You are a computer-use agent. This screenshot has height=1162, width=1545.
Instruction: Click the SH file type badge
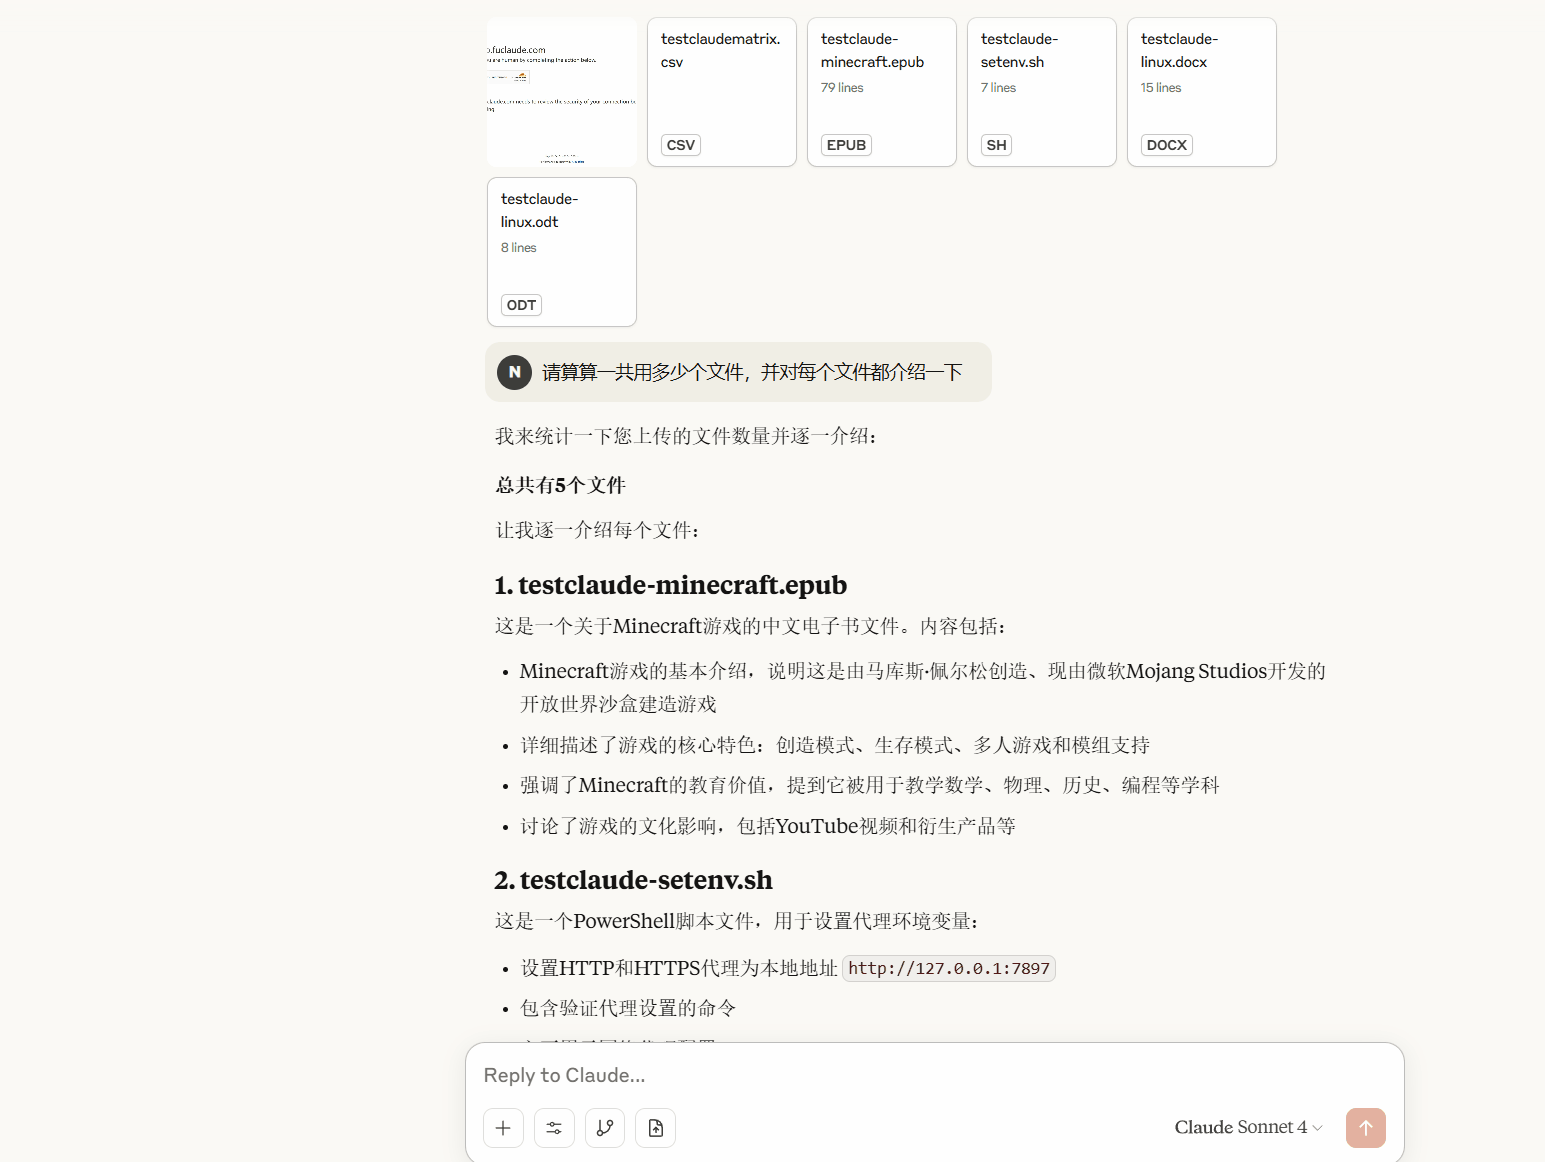point(996,145)
